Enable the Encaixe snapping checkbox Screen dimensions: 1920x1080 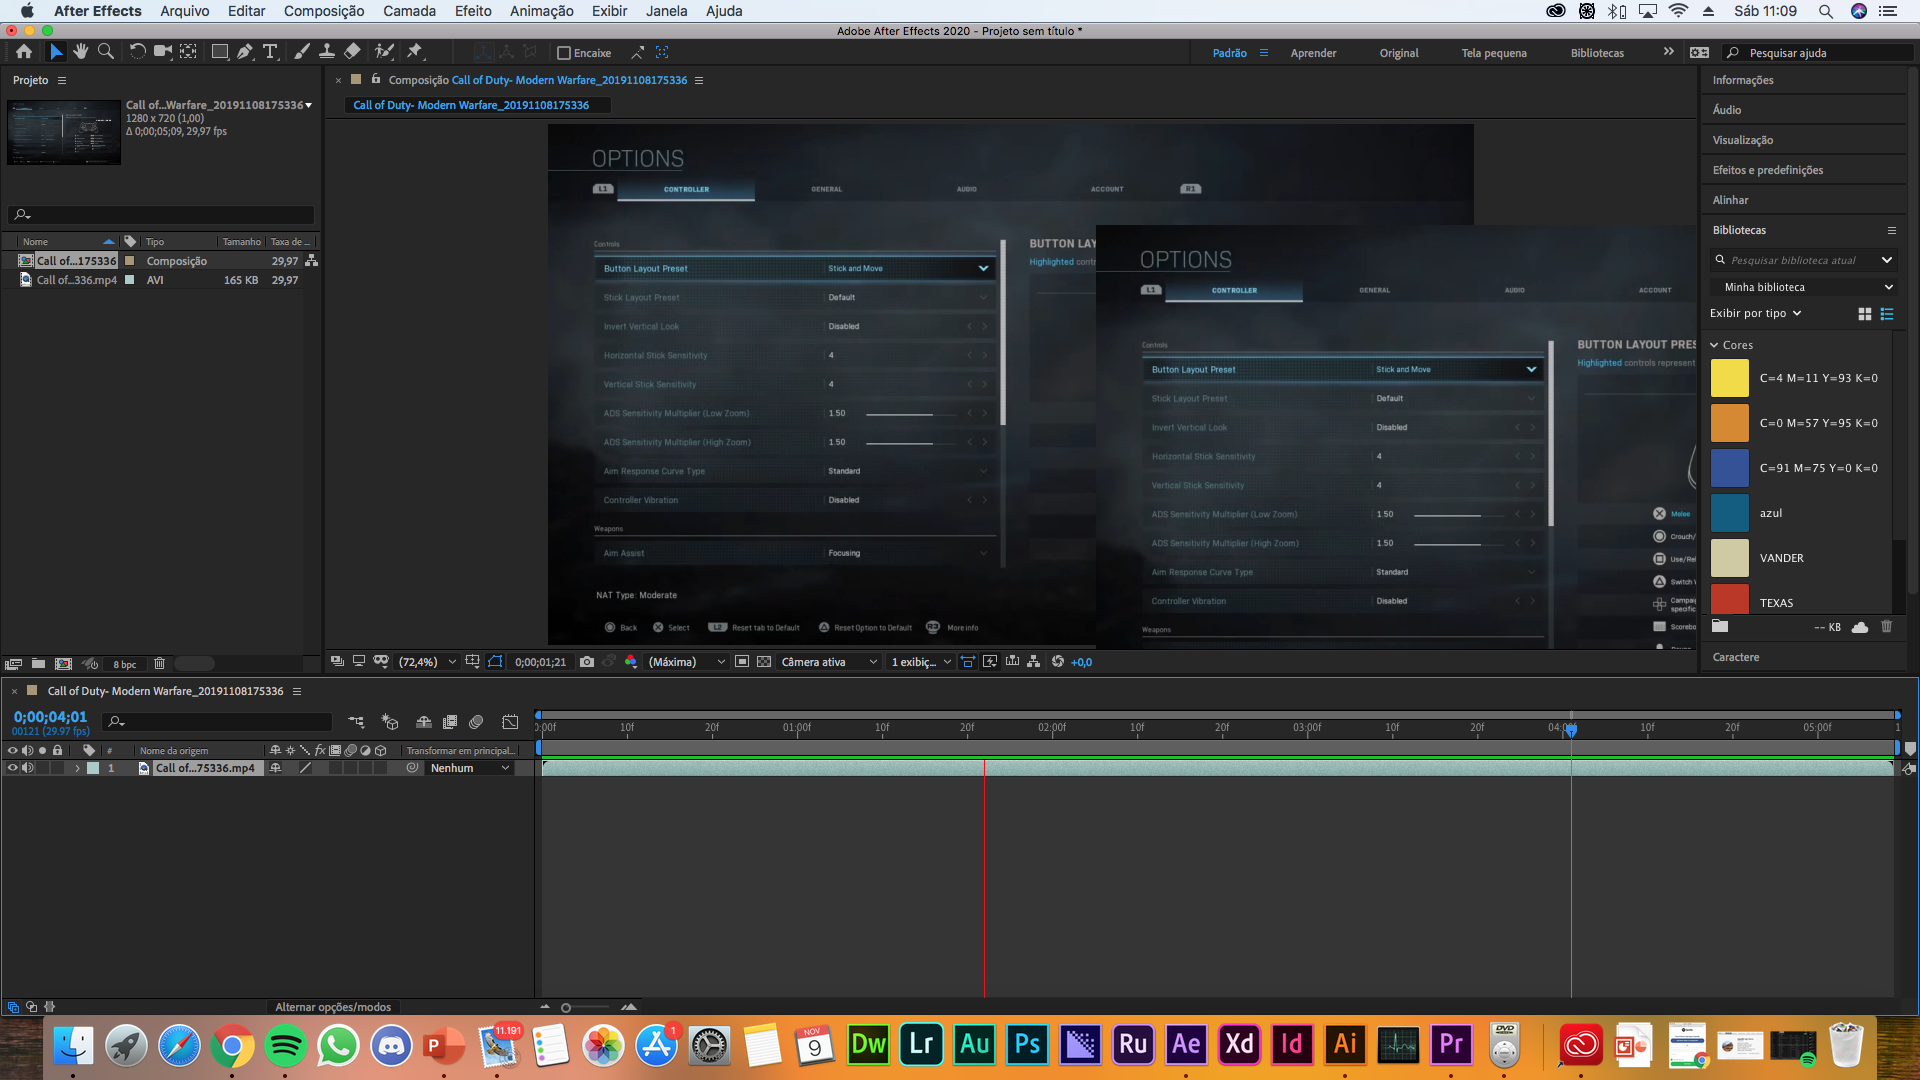[565, 52]
